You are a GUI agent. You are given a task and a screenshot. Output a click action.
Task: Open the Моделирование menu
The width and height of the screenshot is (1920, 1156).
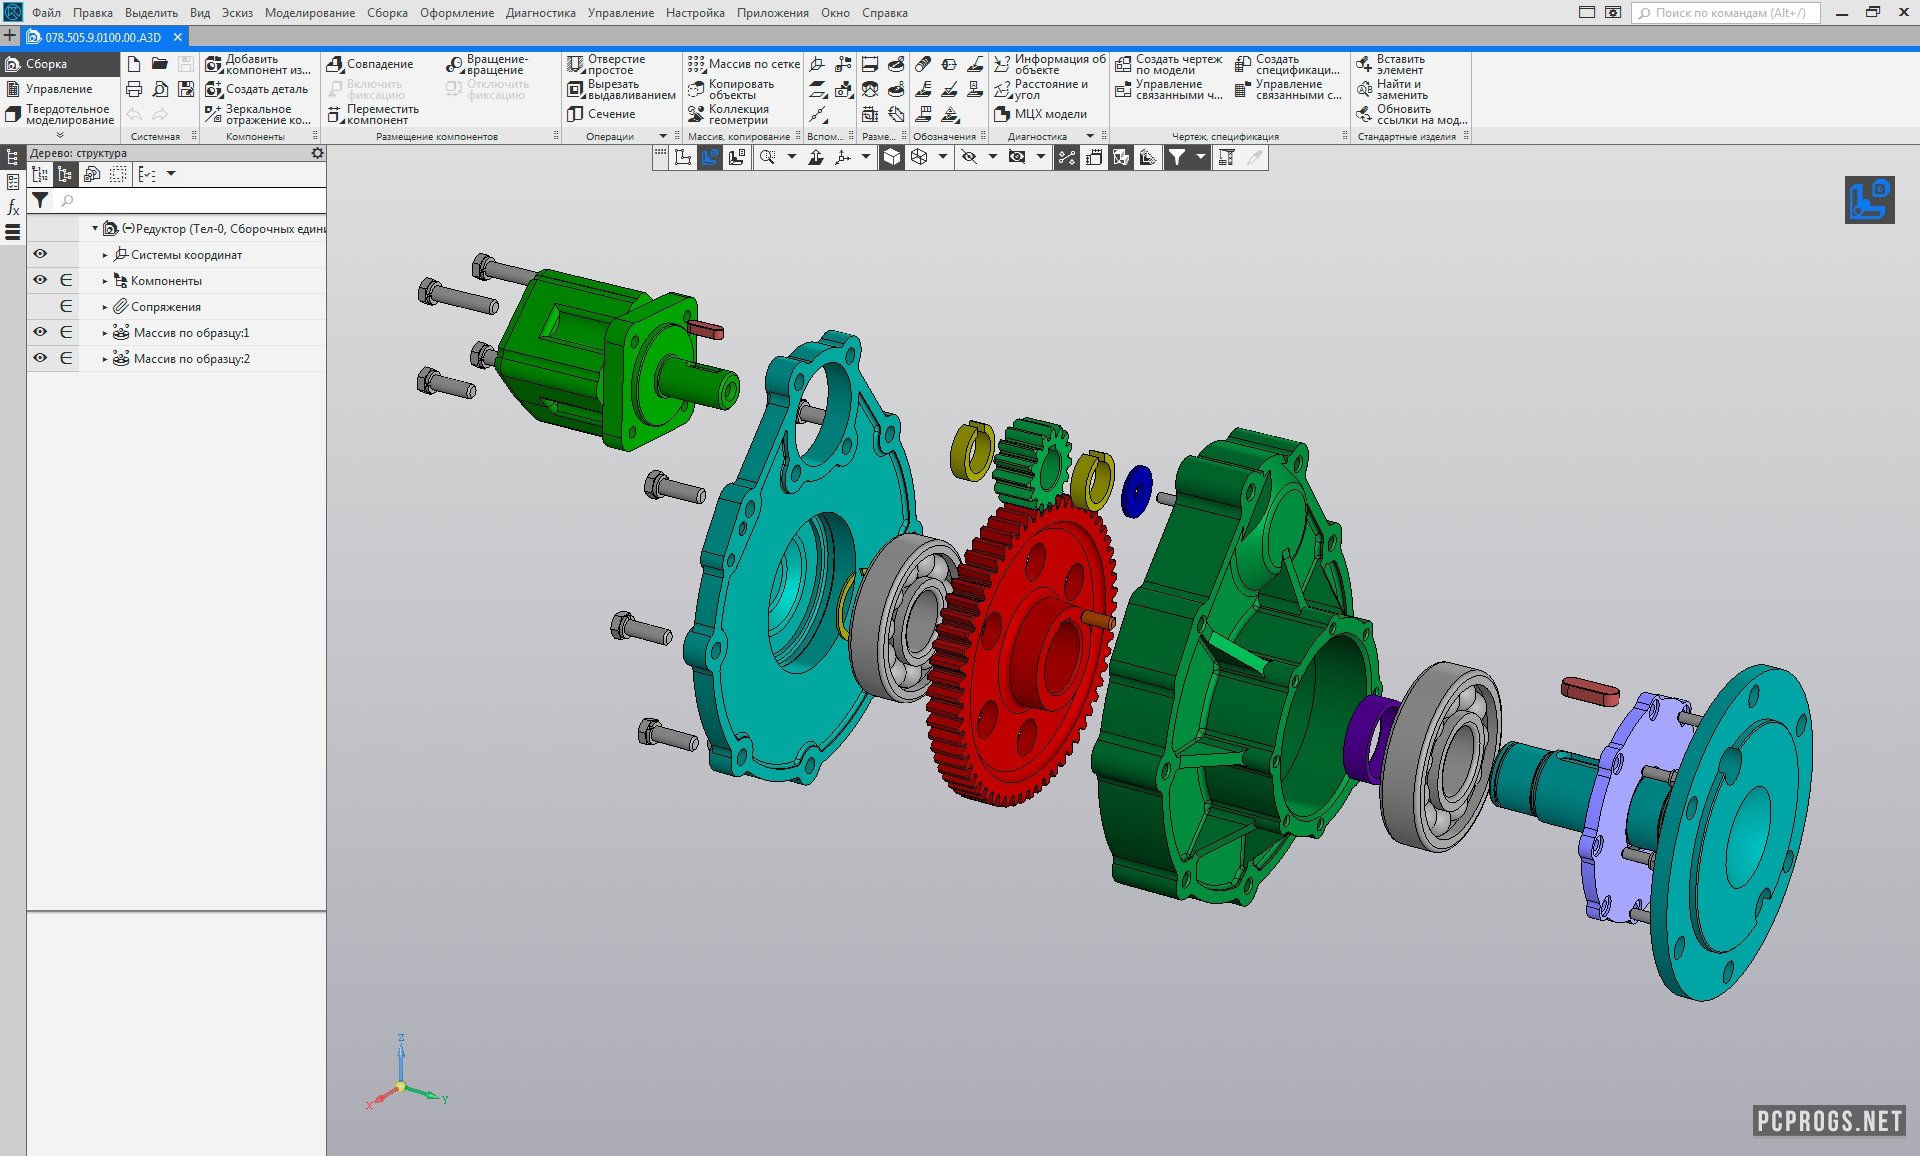pyautogui.click(x=309, y=13)
